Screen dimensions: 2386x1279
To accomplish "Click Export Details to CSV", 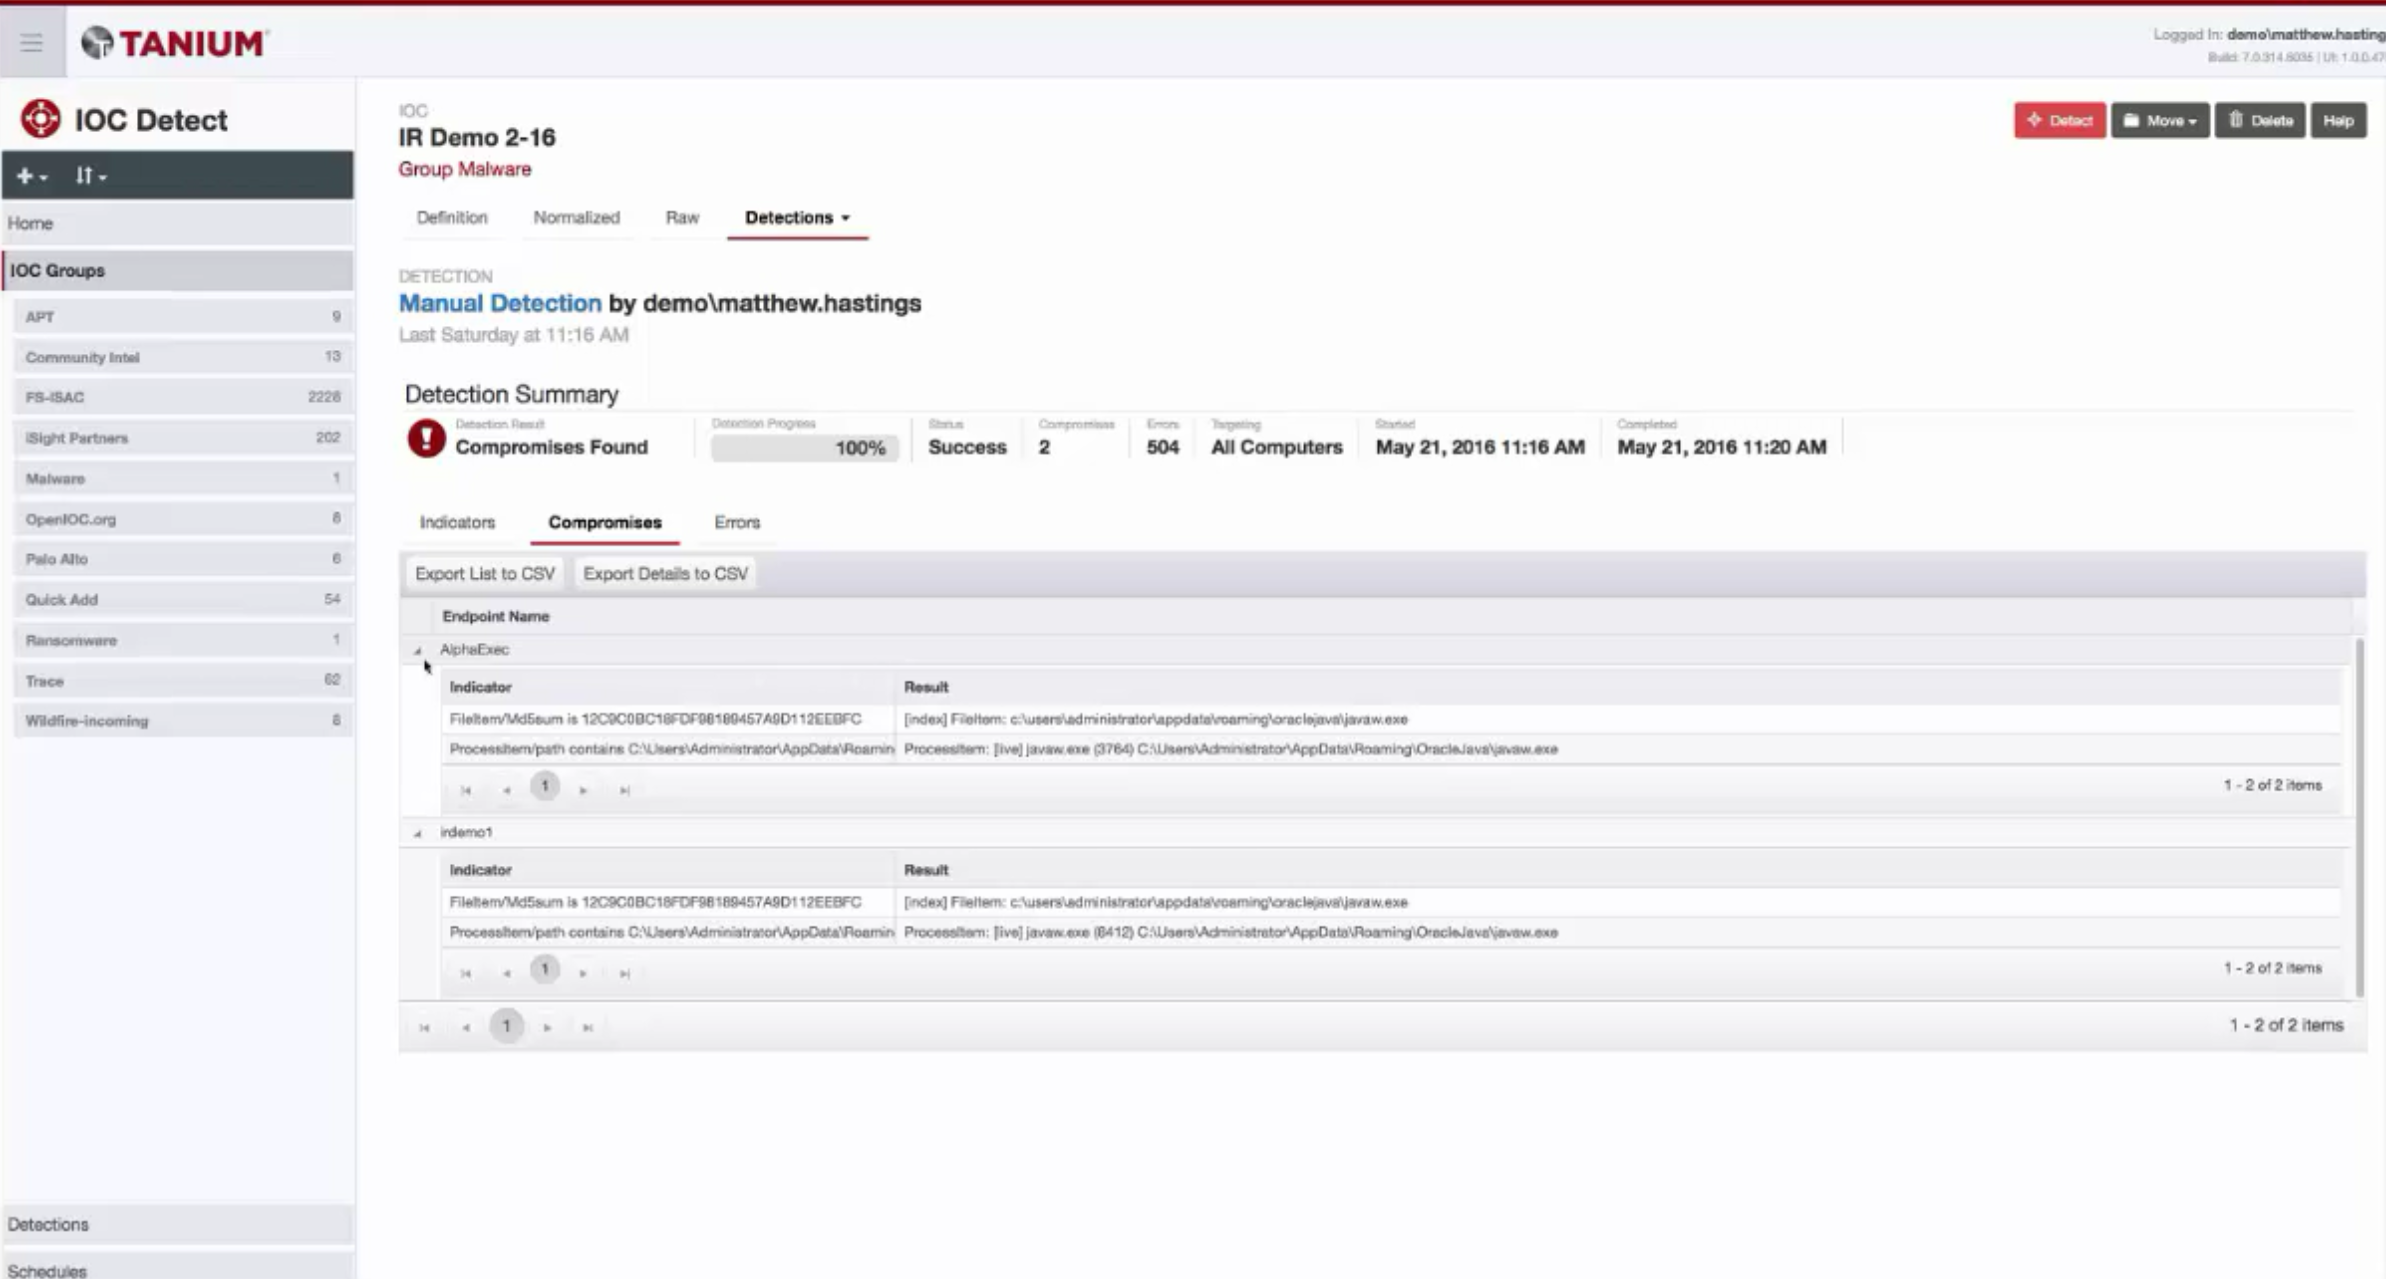I will [665, 573].
